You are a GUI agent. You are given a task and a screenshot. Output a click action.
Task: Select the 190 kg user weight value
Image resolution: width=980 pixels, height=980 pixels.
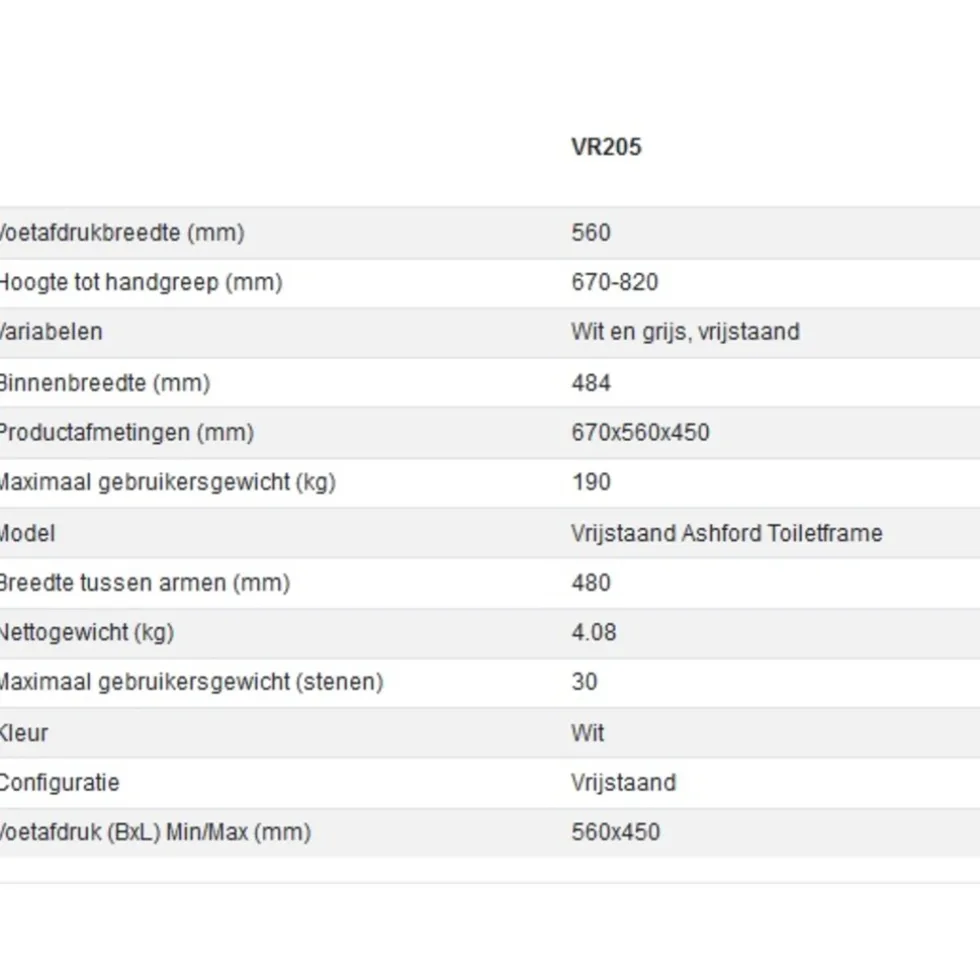(591, 482)
